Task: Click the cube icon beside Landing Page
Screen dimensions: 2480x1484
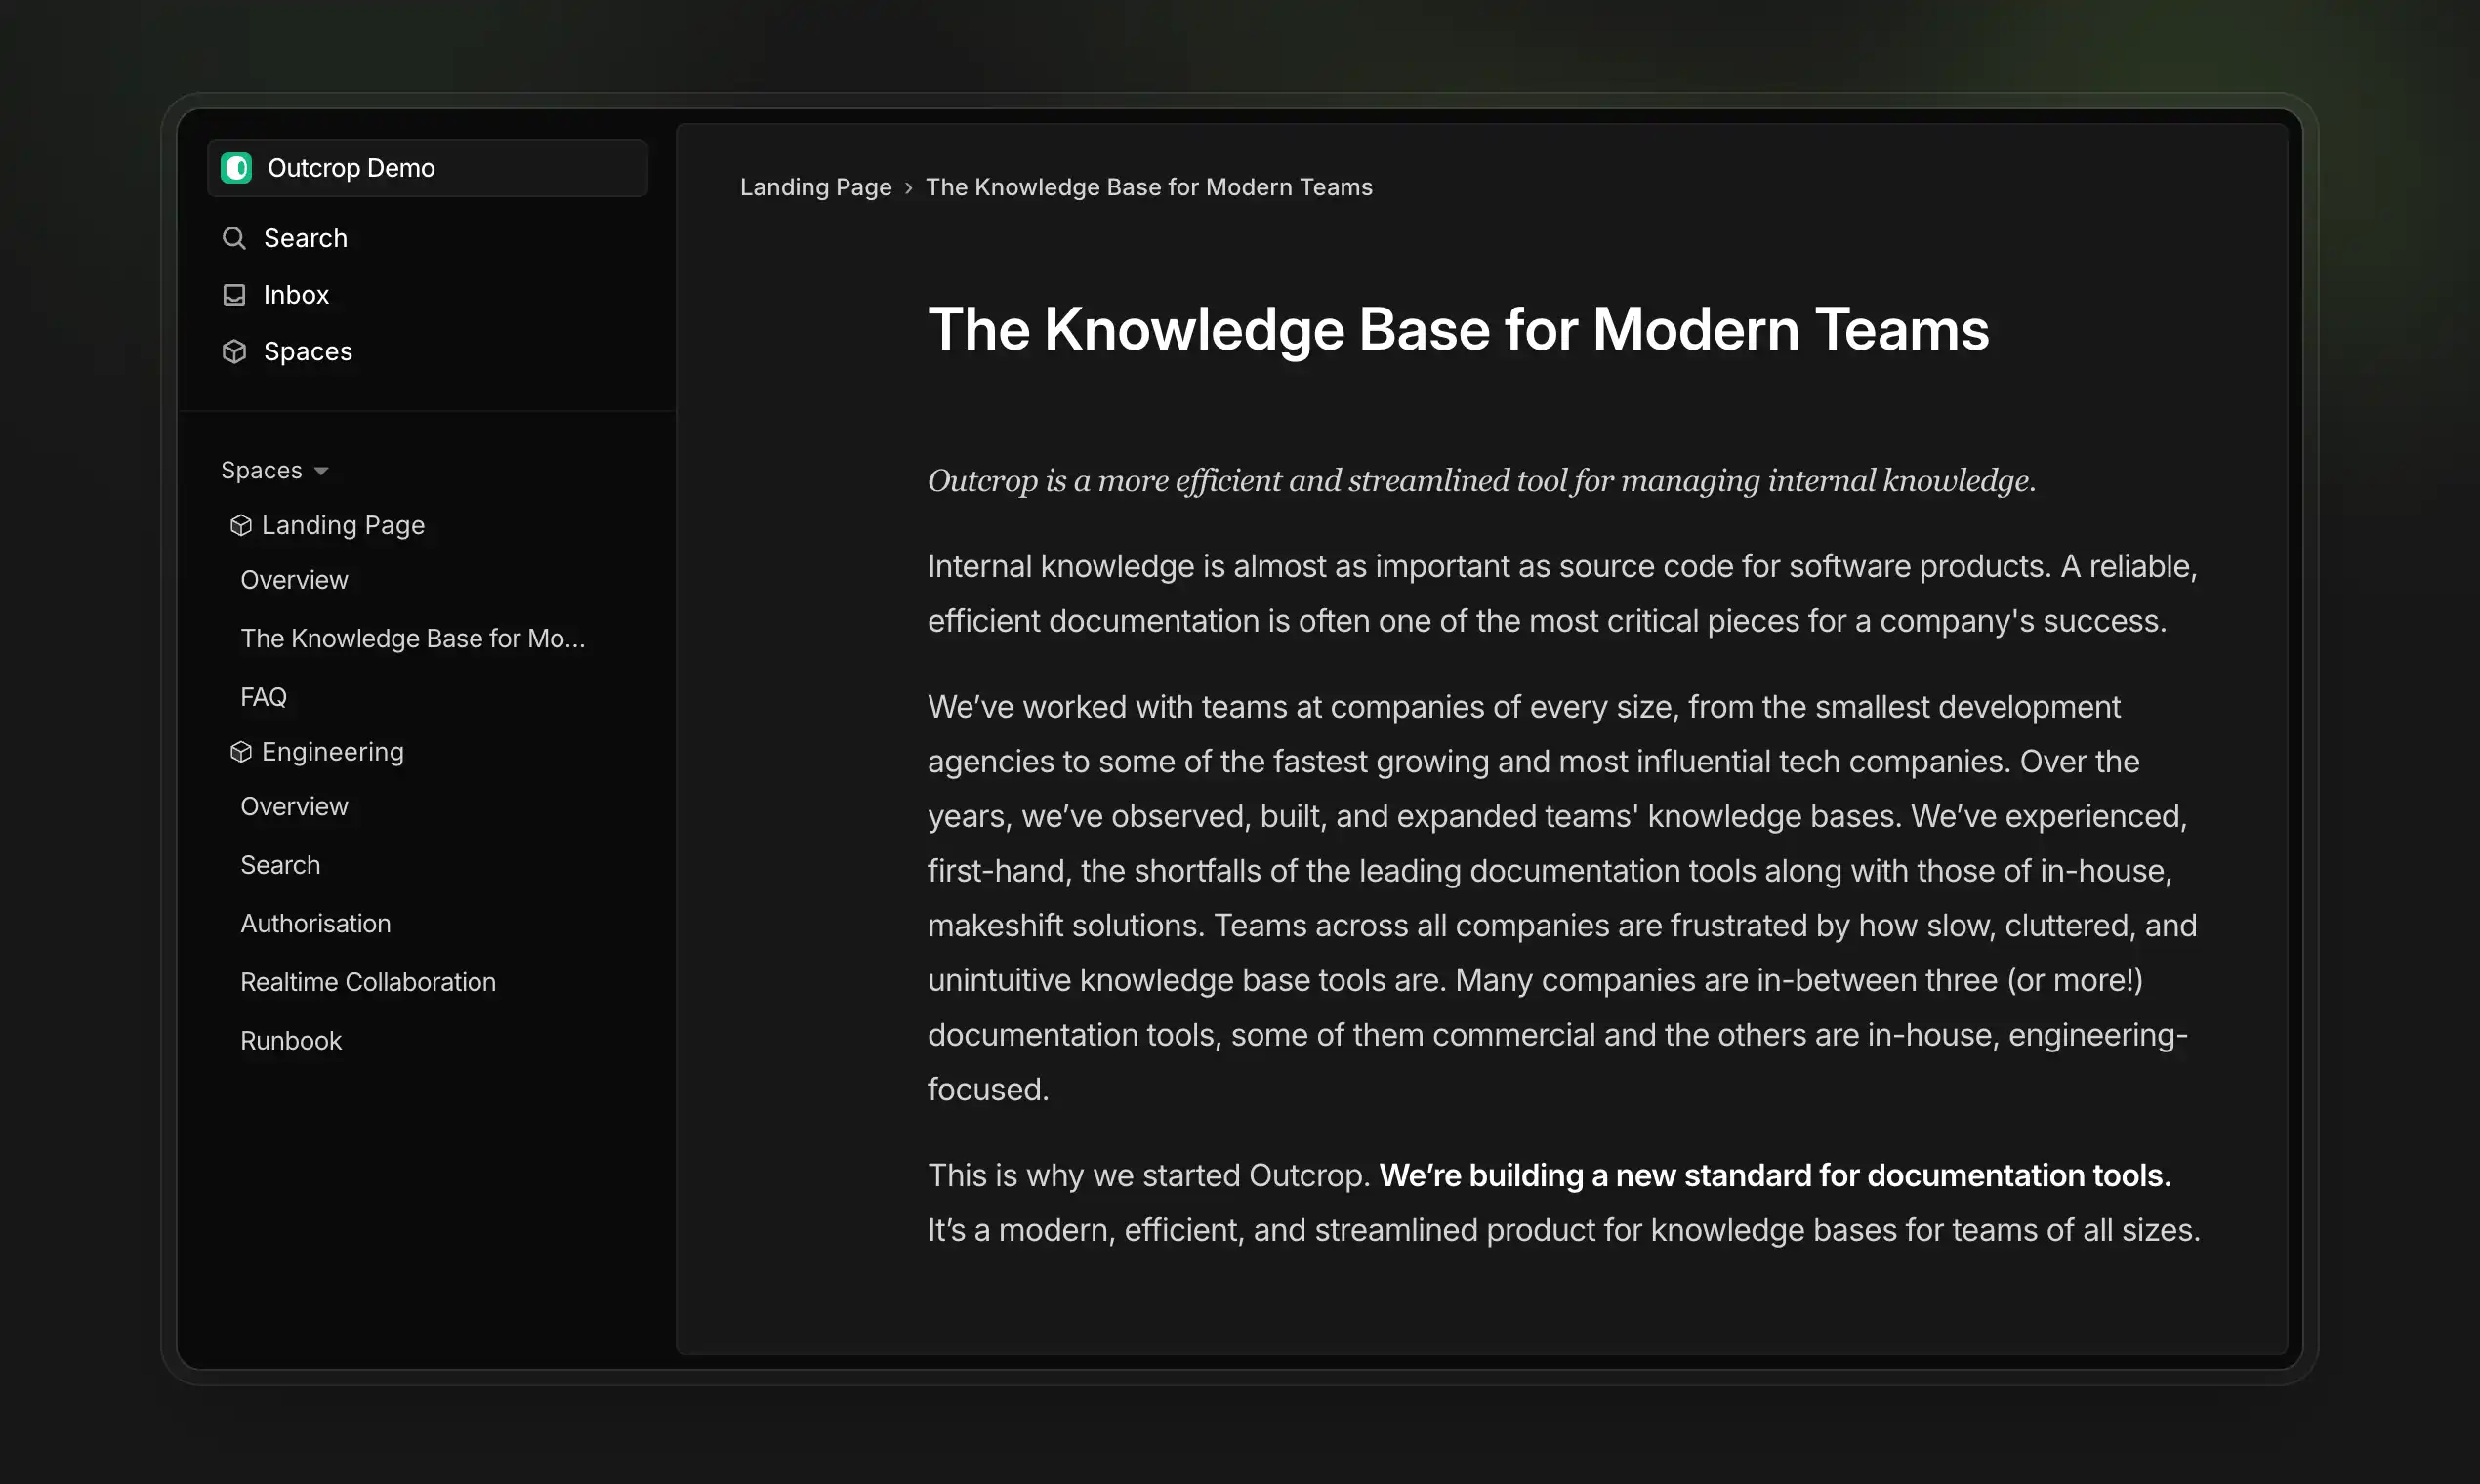Action: 240,526
